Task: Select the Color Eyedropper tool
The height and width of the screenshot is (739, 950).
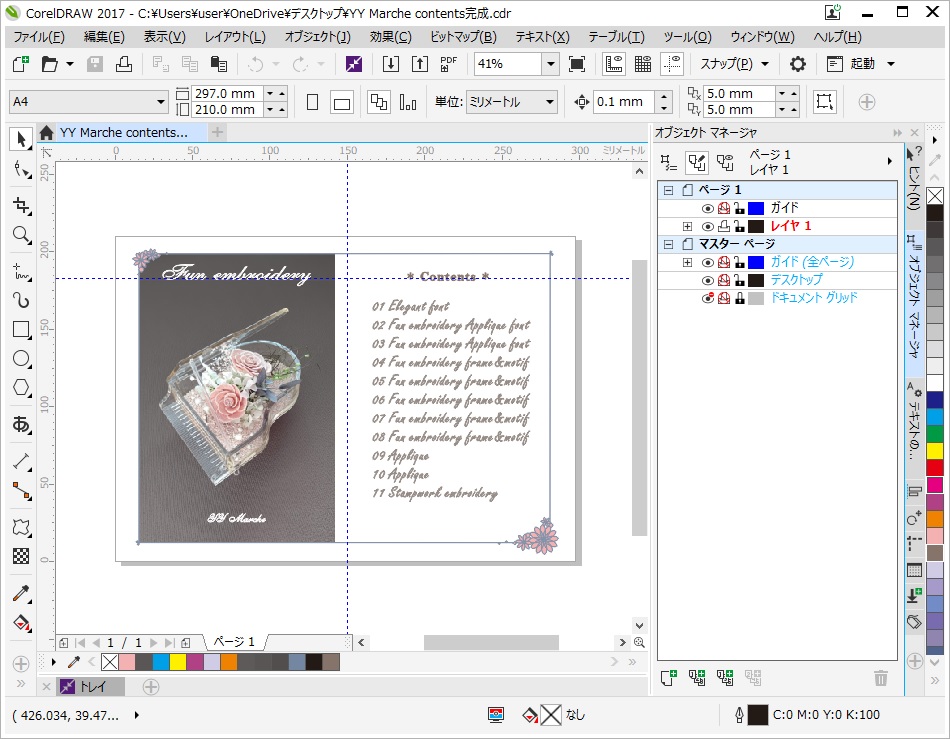Action: coord(21,594)
